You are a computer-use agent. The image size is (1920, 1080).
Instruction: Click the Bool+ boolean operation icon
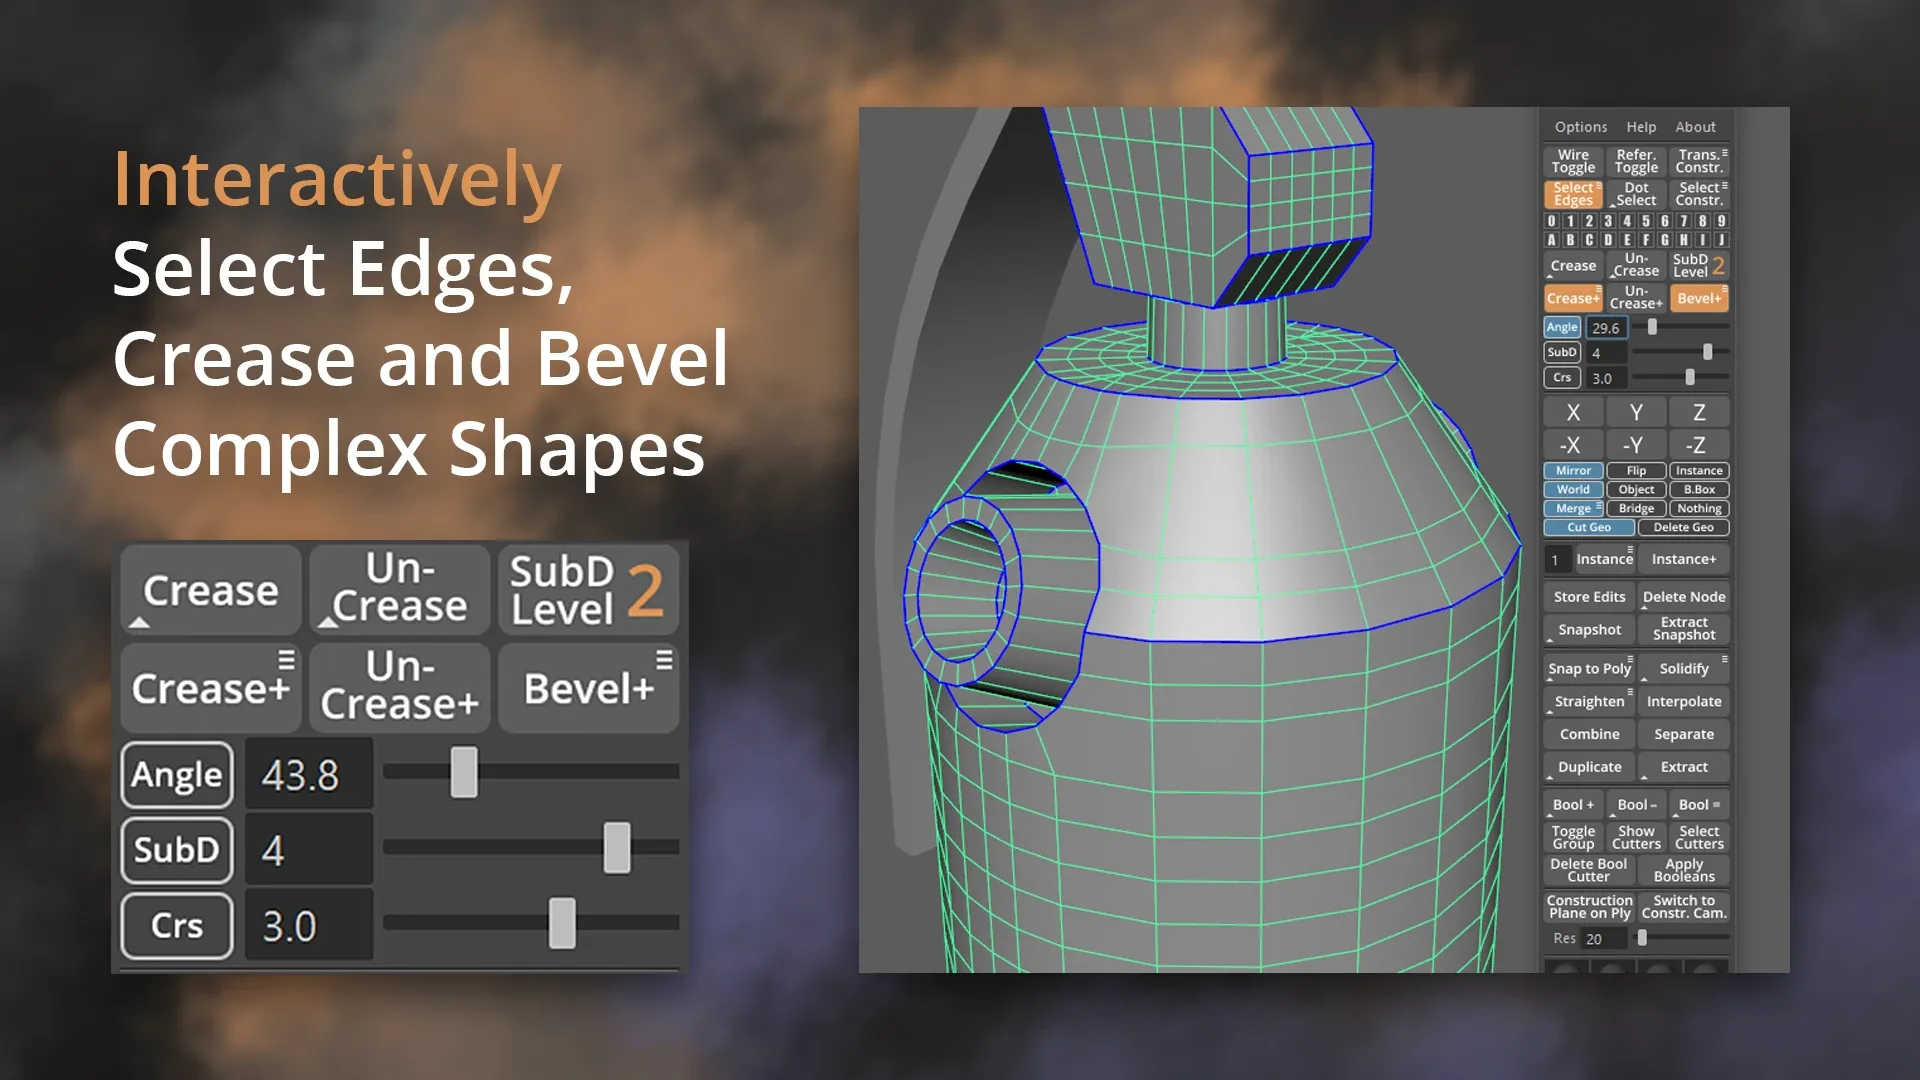(1573, 804)
